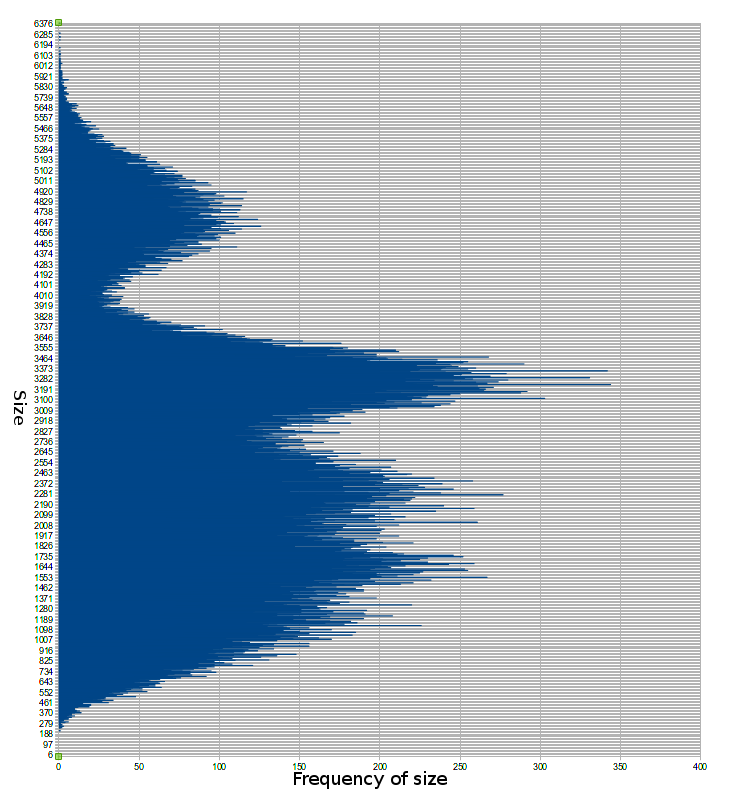Click the 3191 Size axis label

coord(42,389)
